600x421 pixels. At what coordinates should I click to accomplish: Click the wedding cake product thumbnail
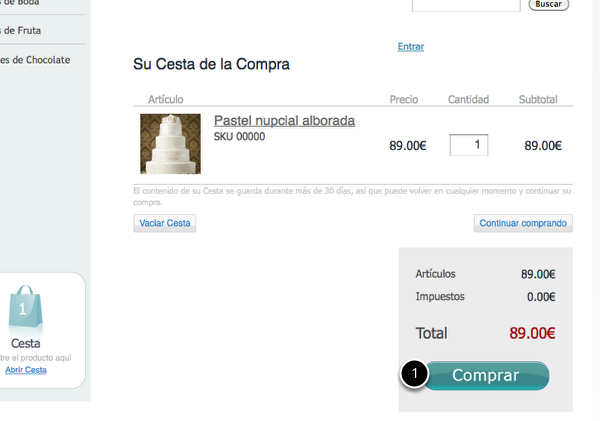pyautogui.click(x=170, y=144)
